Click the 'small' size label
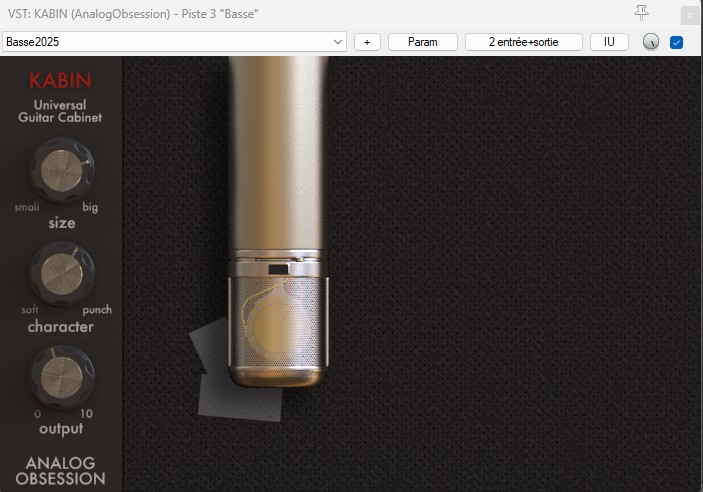The height and width of the screenshot is (492, 703). tap(27, 207)
